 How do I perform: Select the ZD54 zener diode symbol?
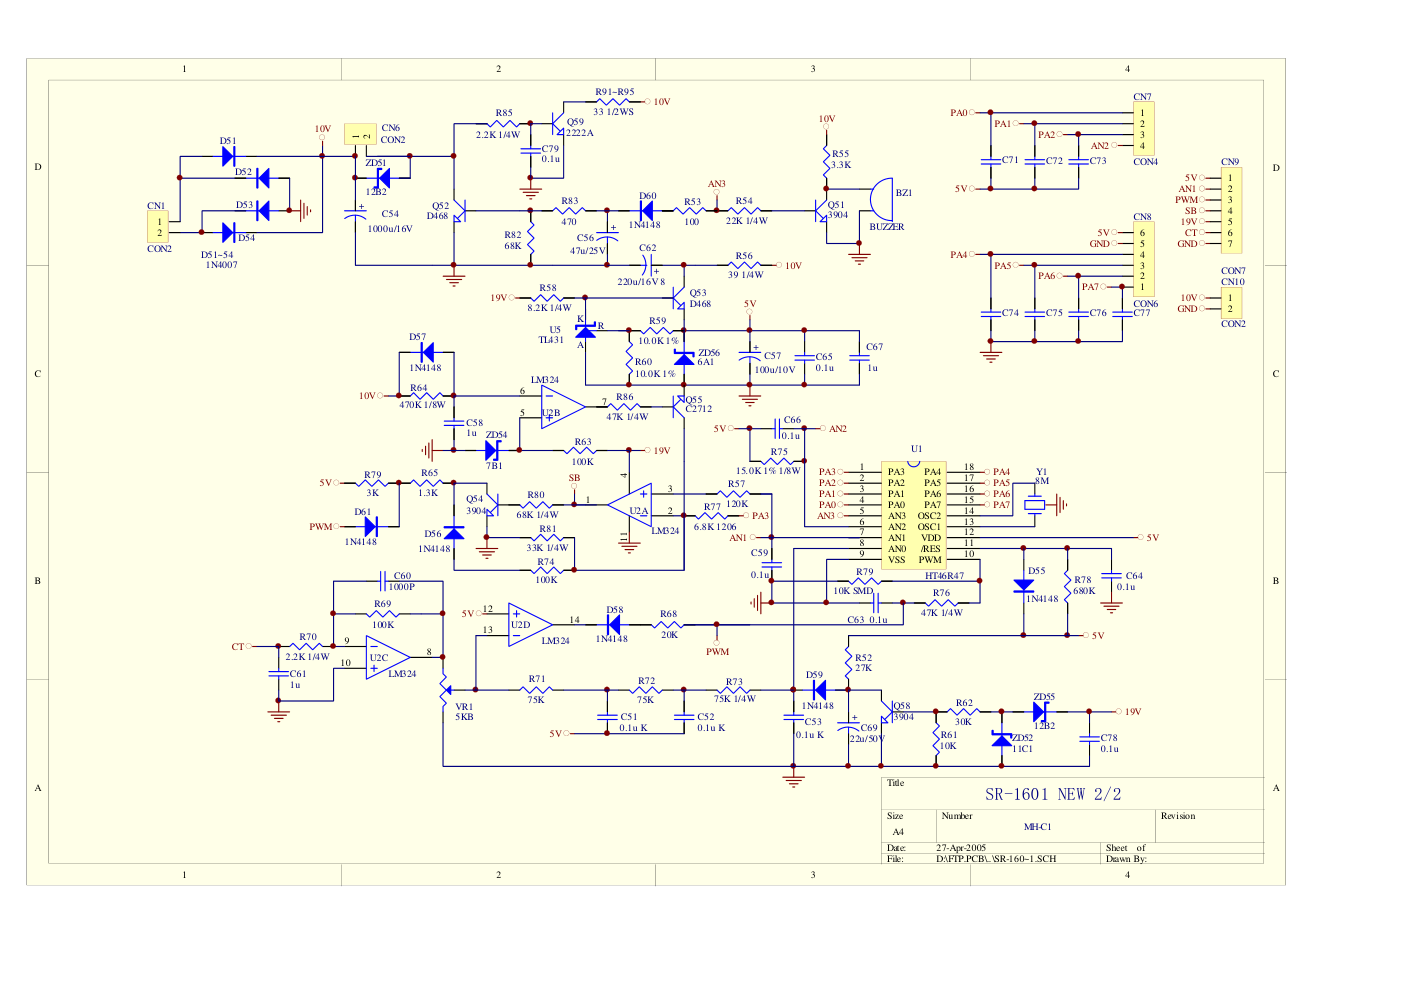(492, 450)
